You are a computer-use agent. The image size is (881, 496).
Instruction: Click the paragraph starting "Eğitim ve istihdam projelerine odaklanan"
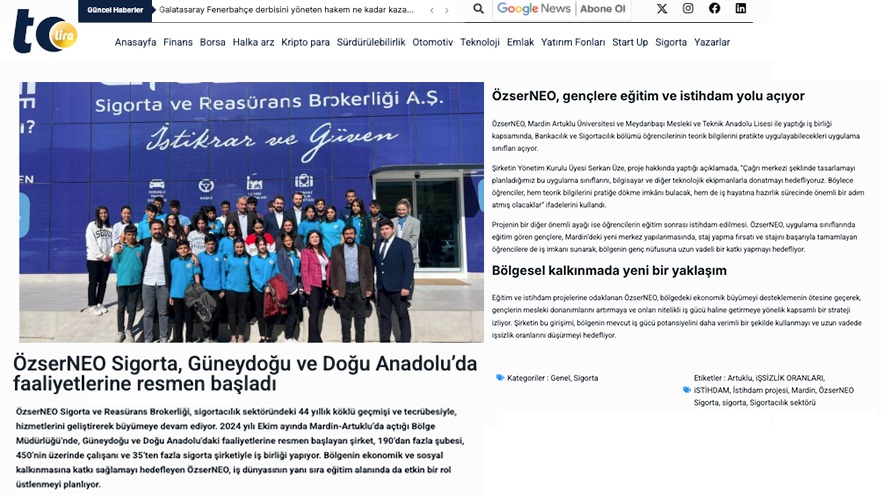(x=676, y=316)
